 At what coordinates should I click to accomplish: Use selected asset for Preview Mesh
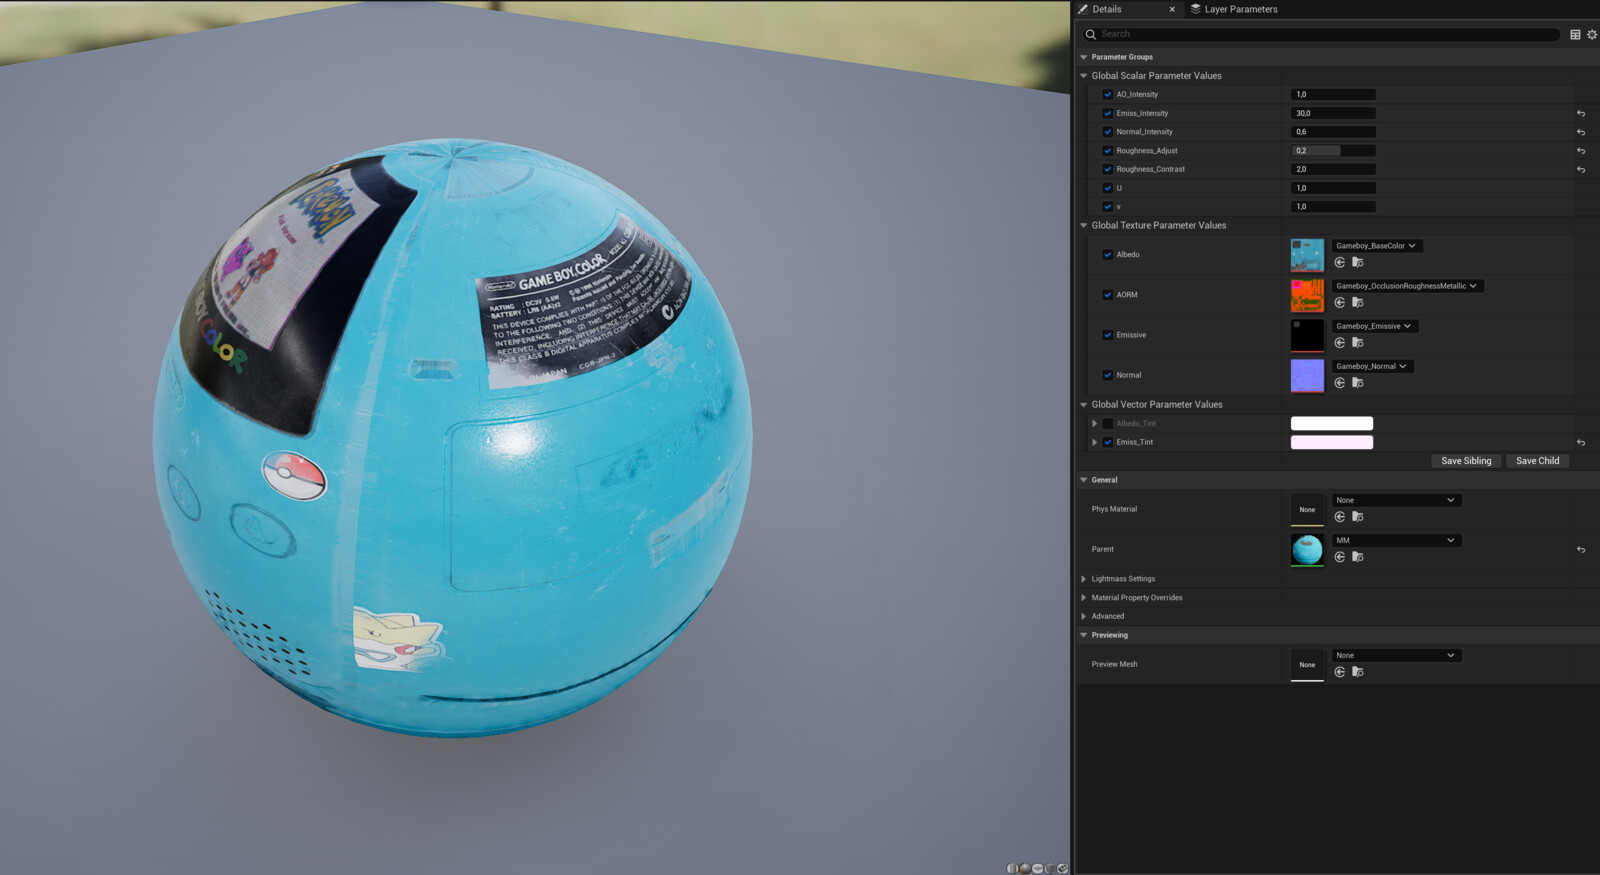click(1340, 671)
